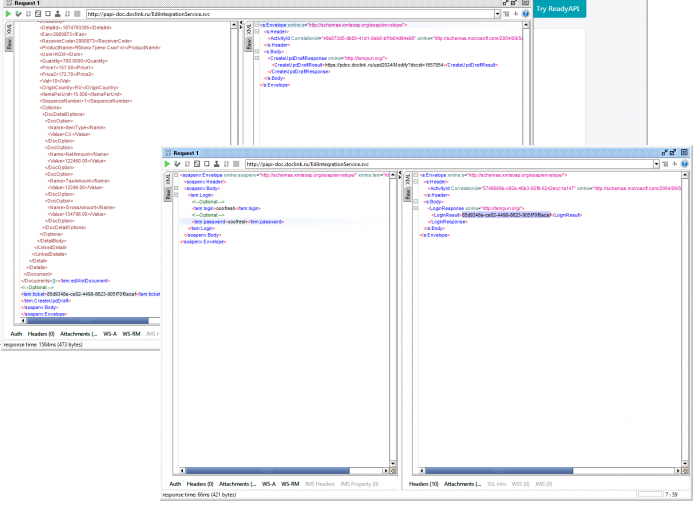This screenshot has width=700, height=512.
Task: Click the Try ReadyAPI button
Action: click(x=558, y=9)
